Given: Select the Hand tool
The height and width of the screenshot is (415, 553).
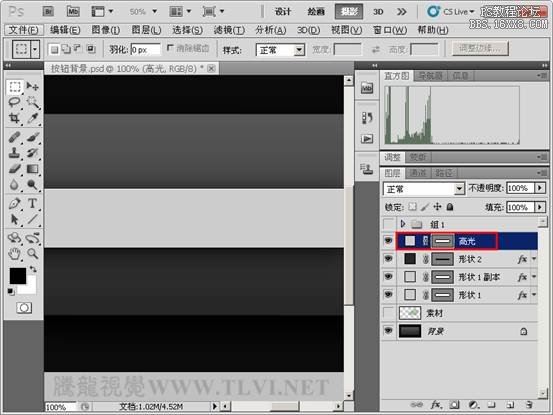Looking at the screenshot, I should coord(14,254).
